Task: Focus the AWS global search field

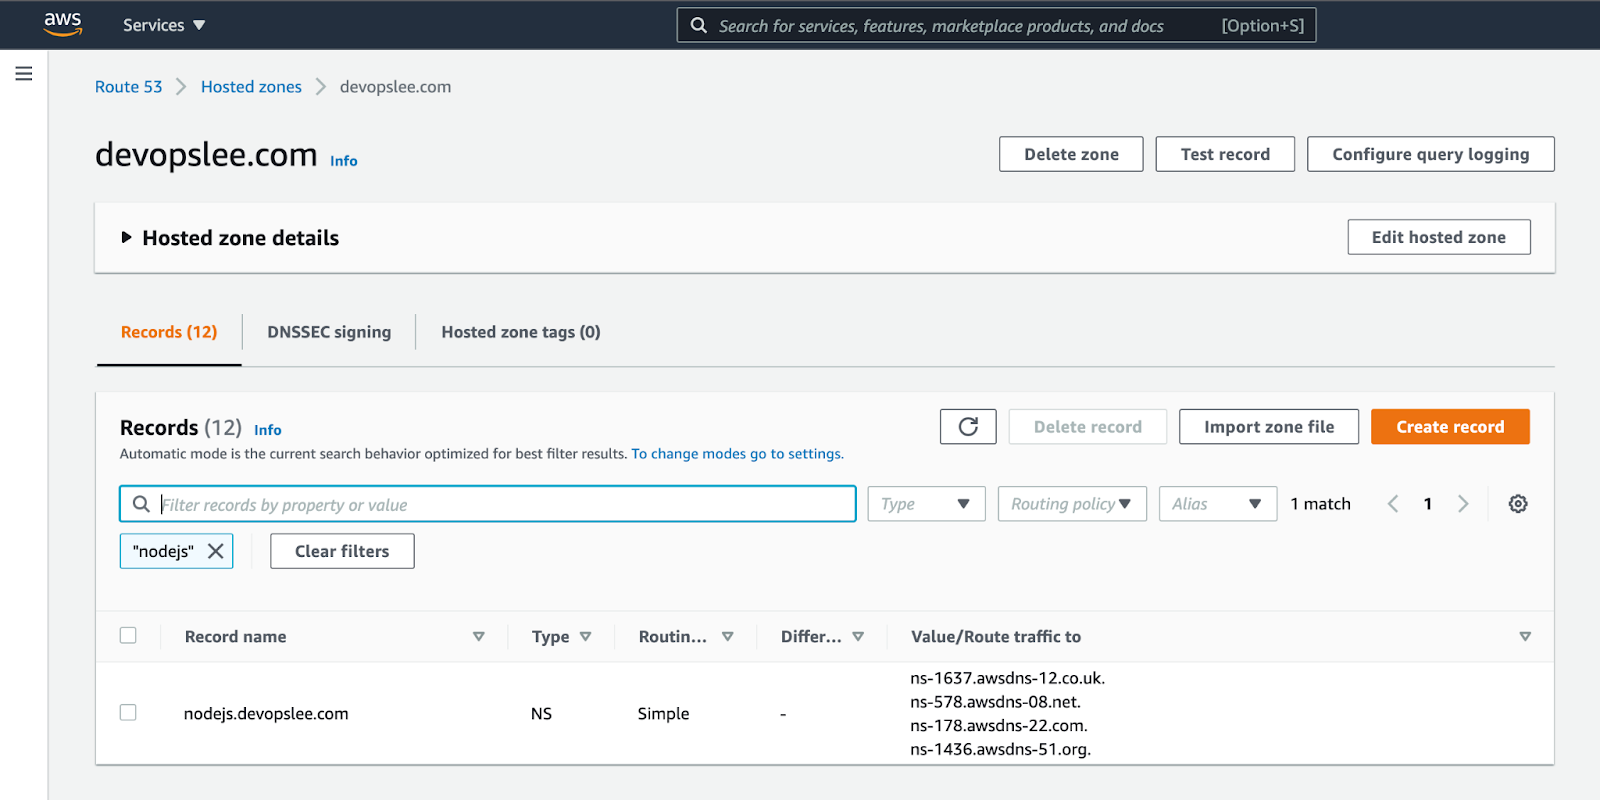Action: (996, 25)
